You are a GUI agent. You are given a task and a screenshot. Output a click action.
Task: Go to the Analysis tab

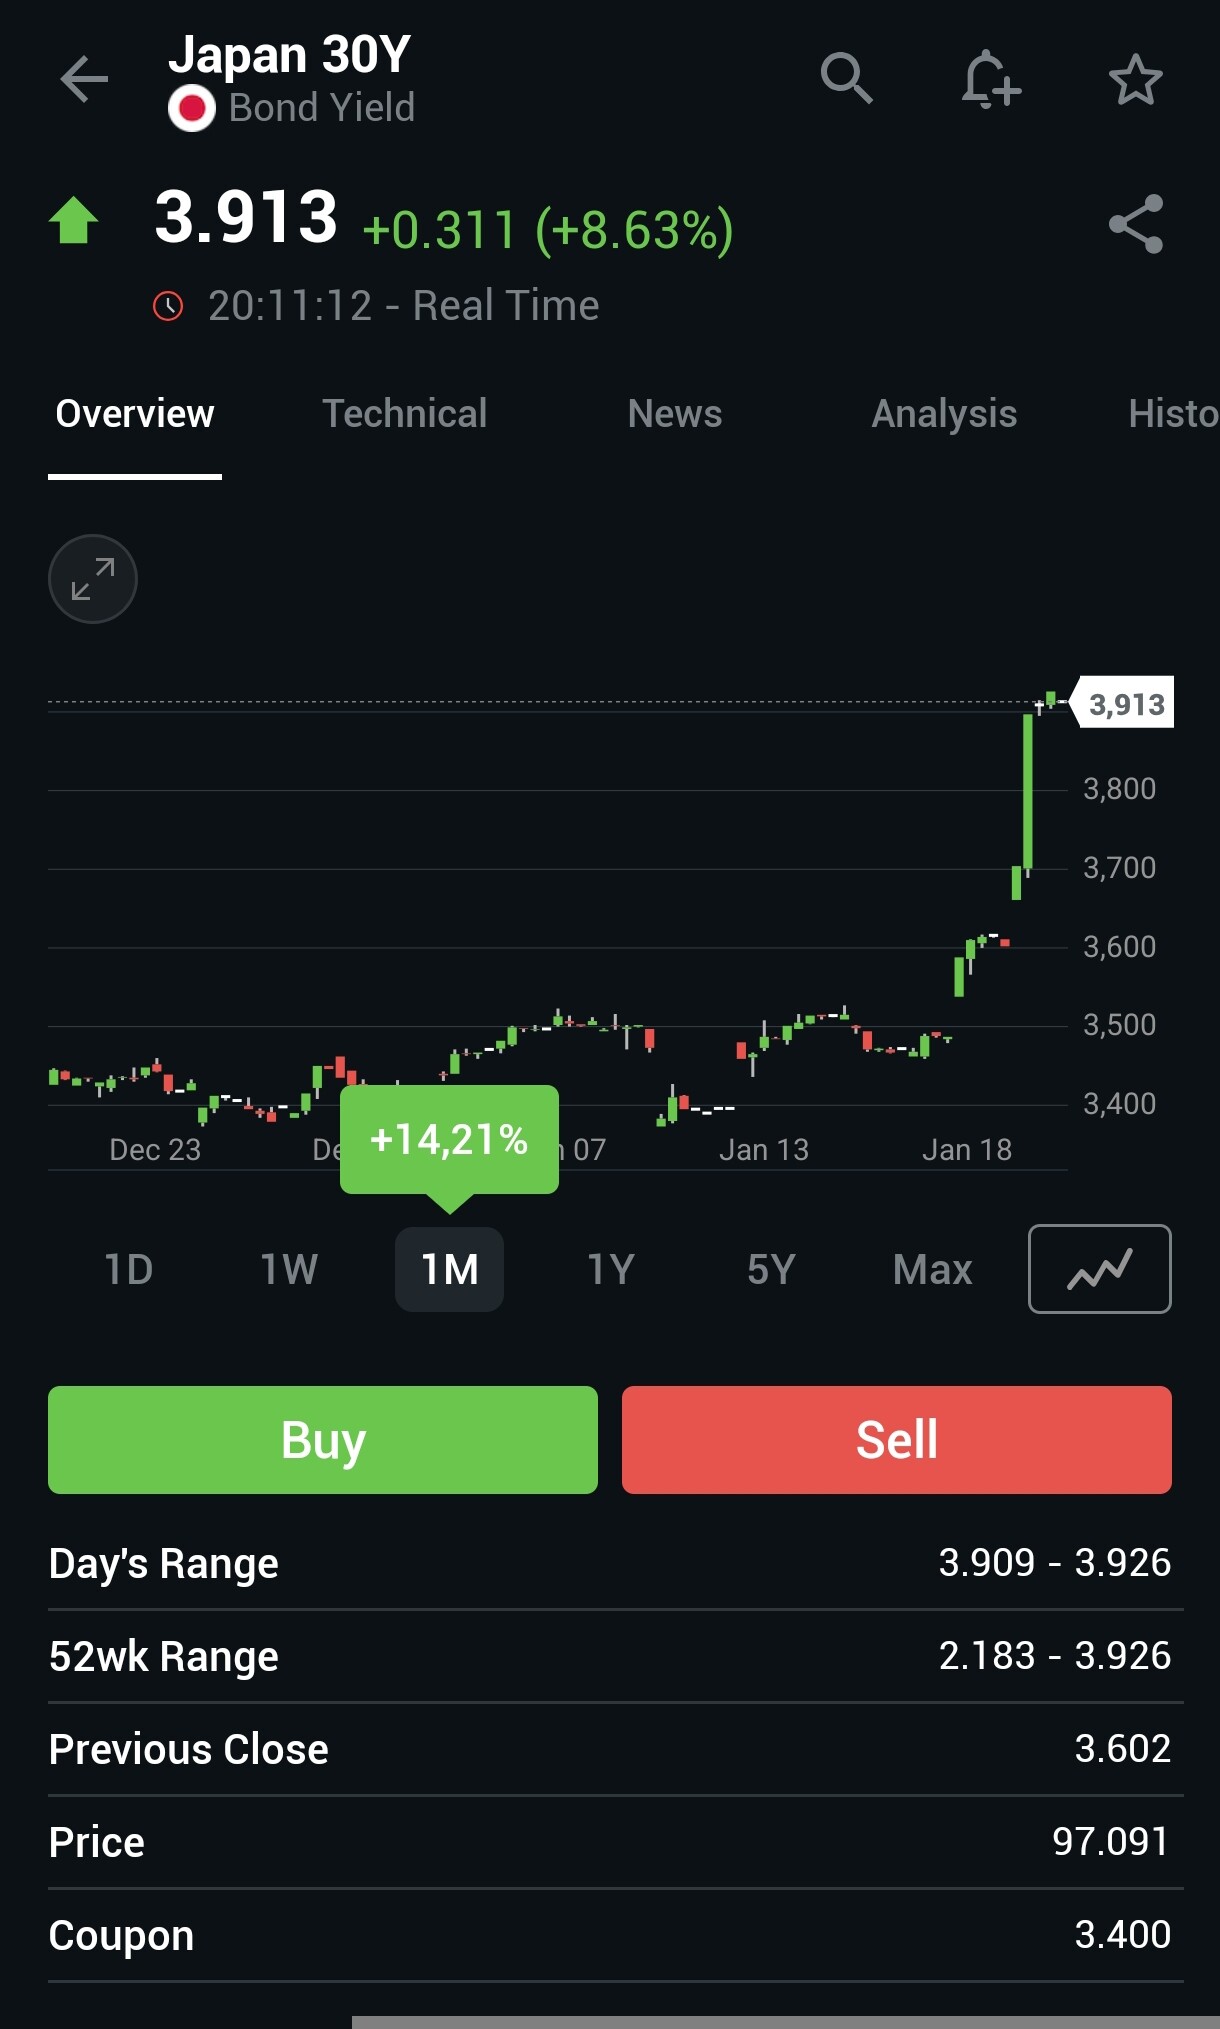[944, 414]
